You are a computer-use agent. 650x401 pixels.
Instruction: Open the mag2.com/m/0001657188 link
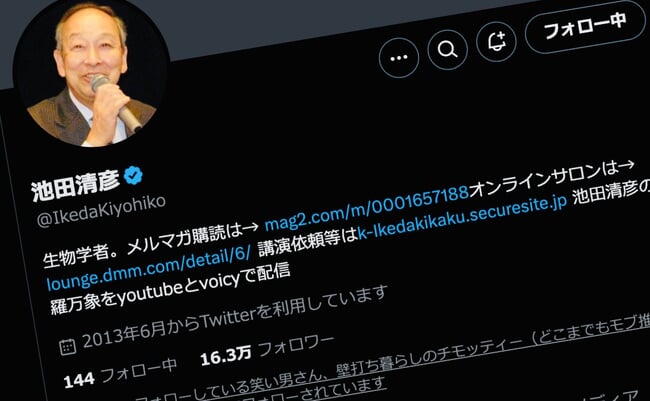click(366, 205)
